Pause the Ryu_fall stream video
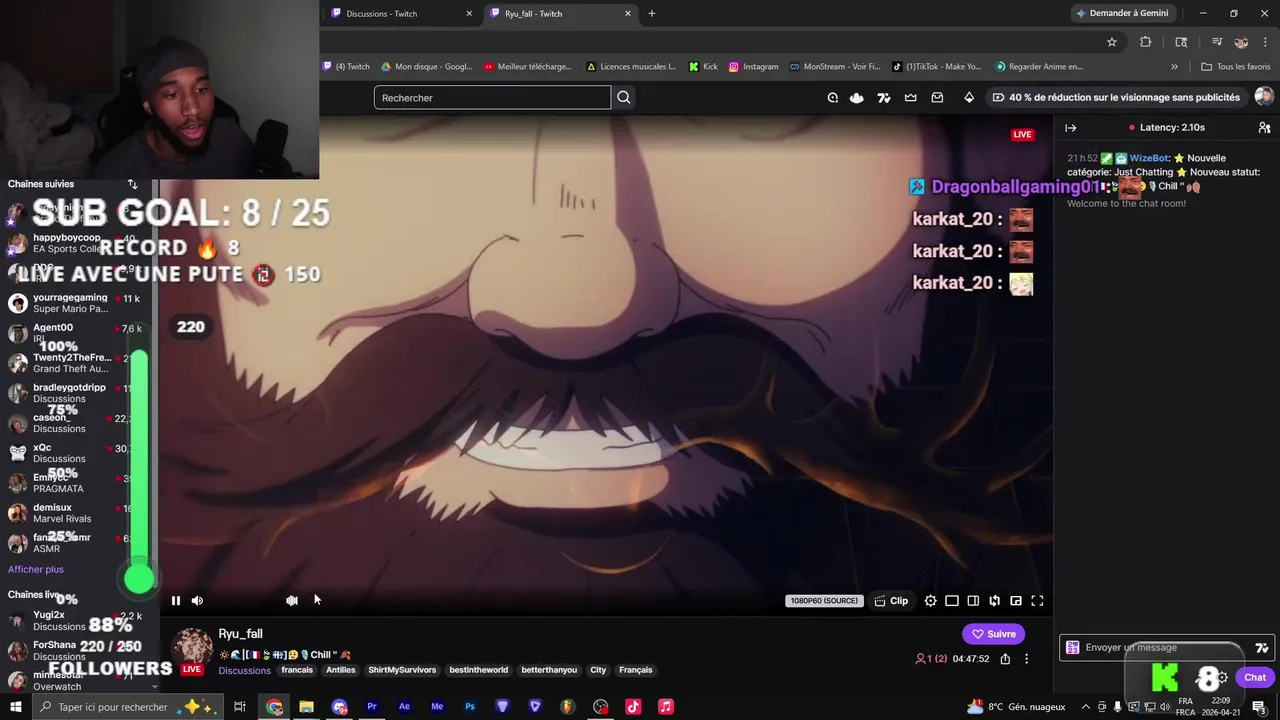1280x720 pixels. pos(175,601)
